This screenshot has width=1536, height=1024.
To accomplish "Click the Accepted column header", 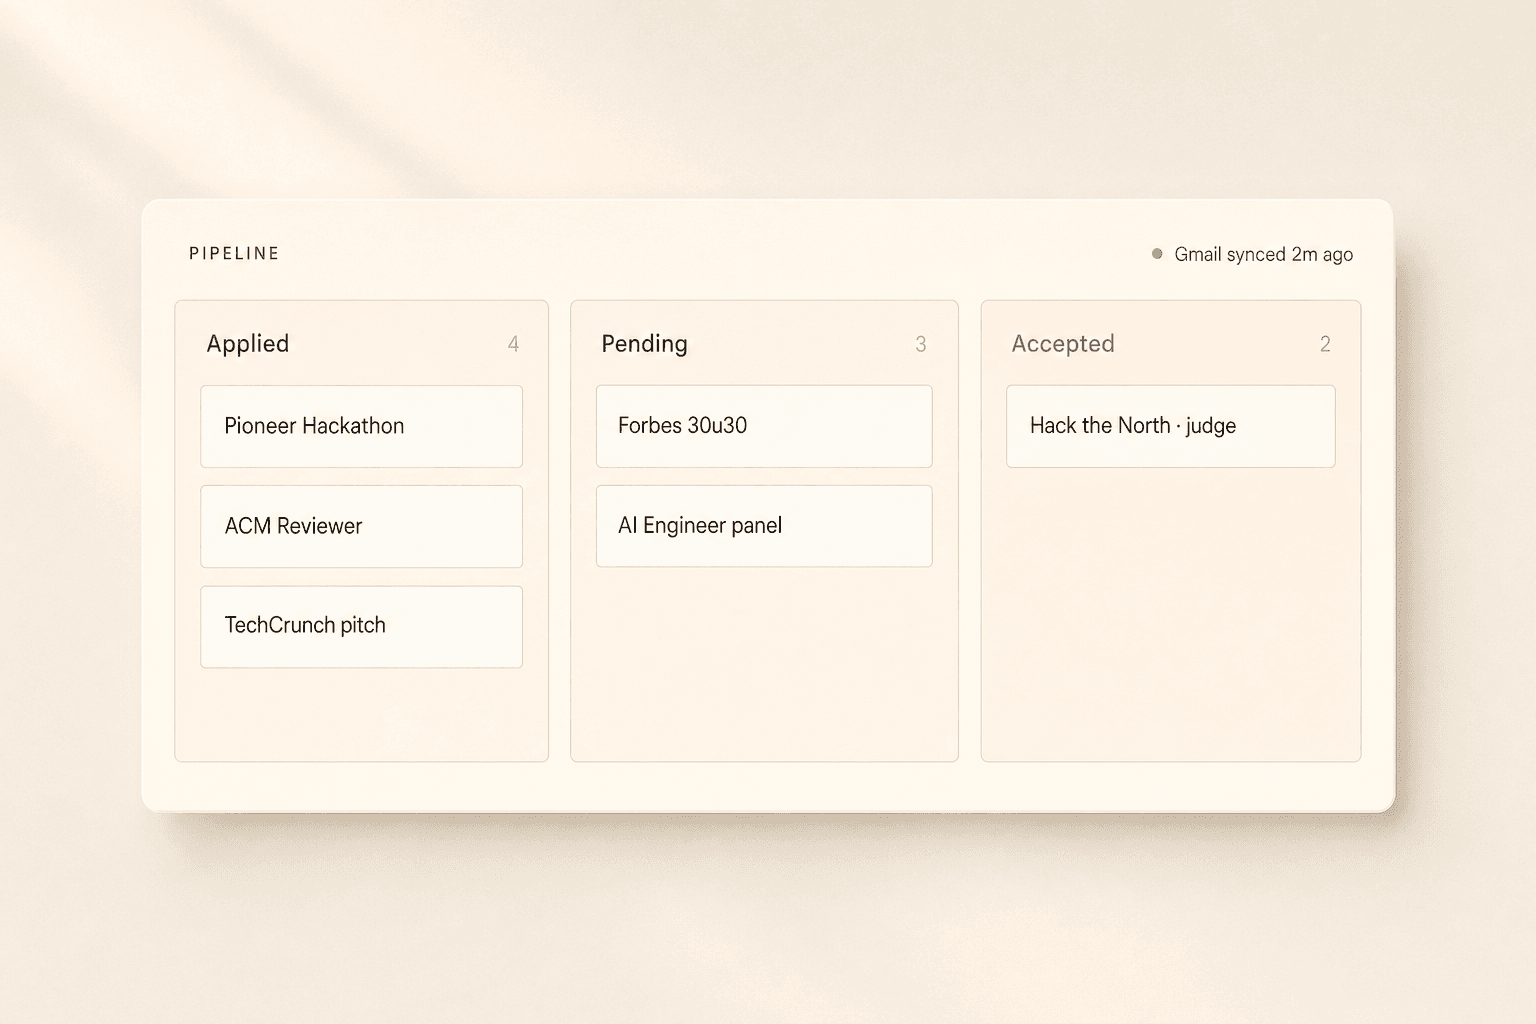I will point(1063,344).
